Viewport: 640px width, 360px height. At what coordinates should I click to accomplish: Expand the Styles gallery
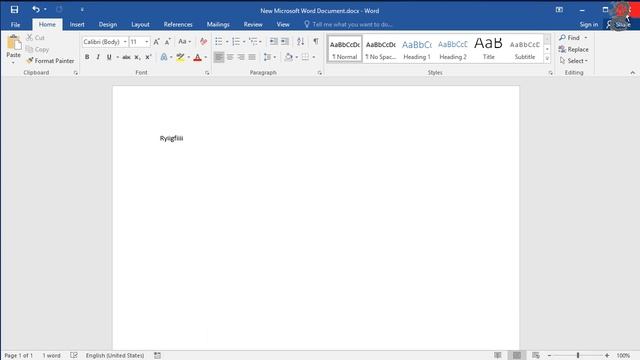547,59
